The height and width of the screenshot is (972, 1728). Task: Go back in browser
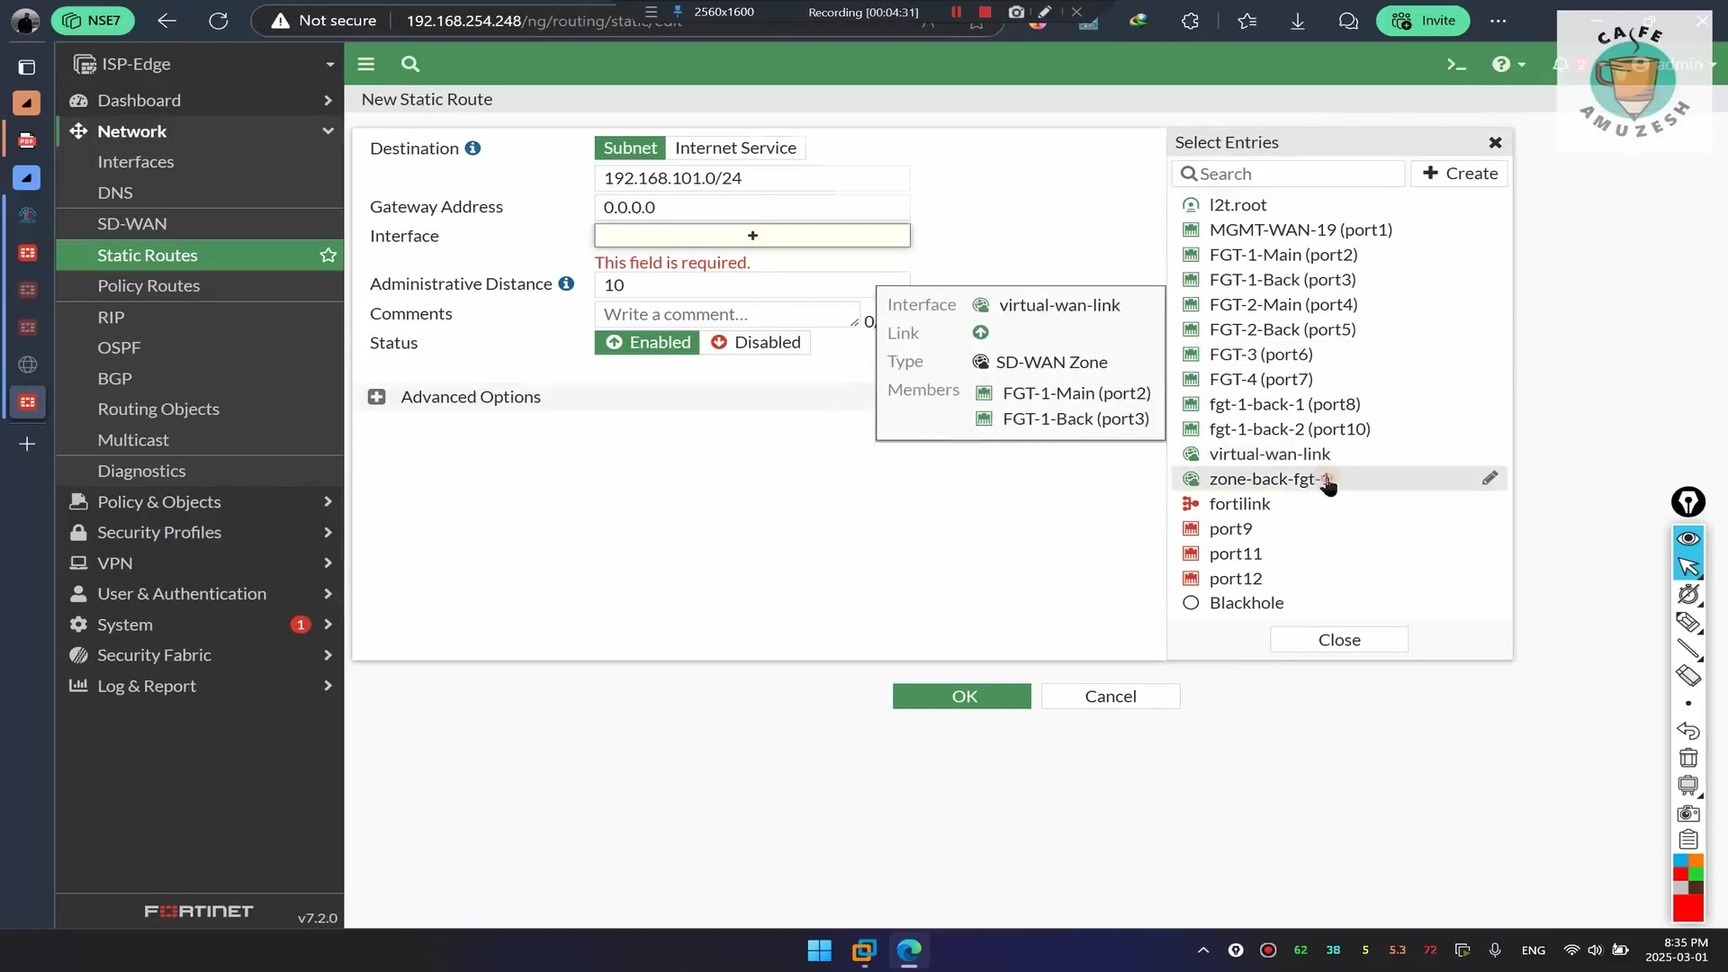167,20
